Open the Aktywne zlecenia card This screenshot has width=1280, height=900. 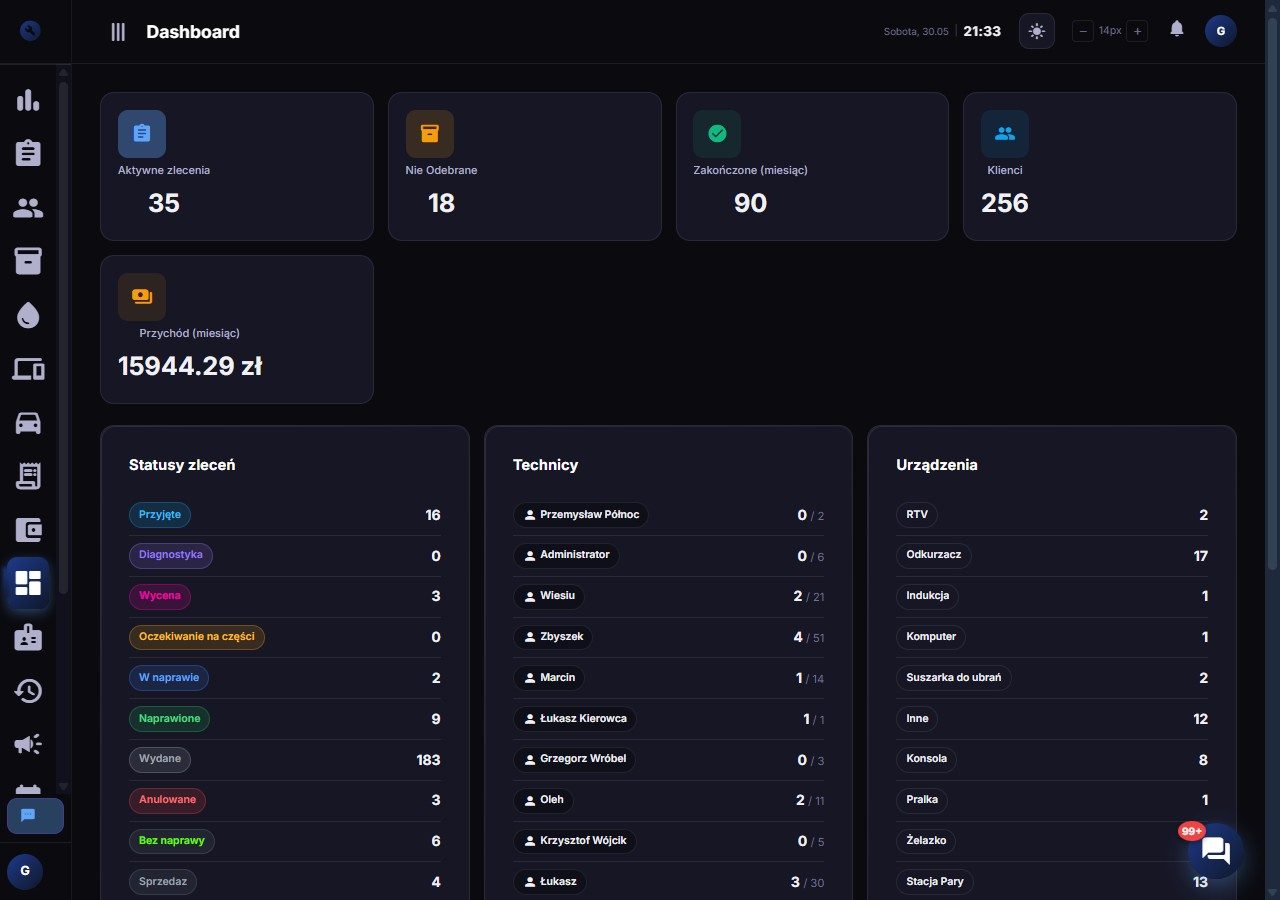pos(237,166)
